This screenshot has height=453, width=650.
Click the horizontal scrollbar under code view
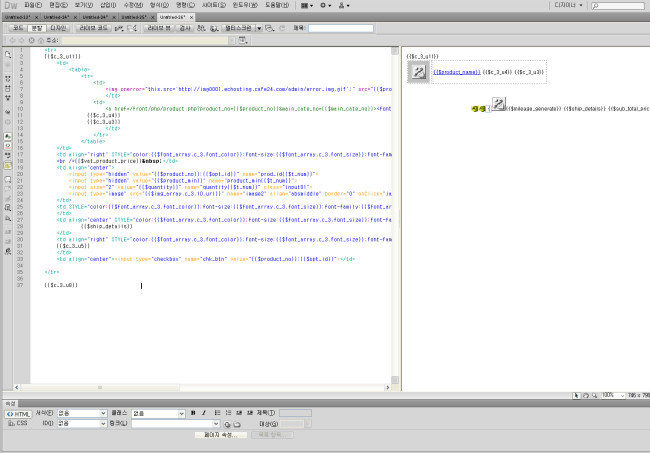200,385
